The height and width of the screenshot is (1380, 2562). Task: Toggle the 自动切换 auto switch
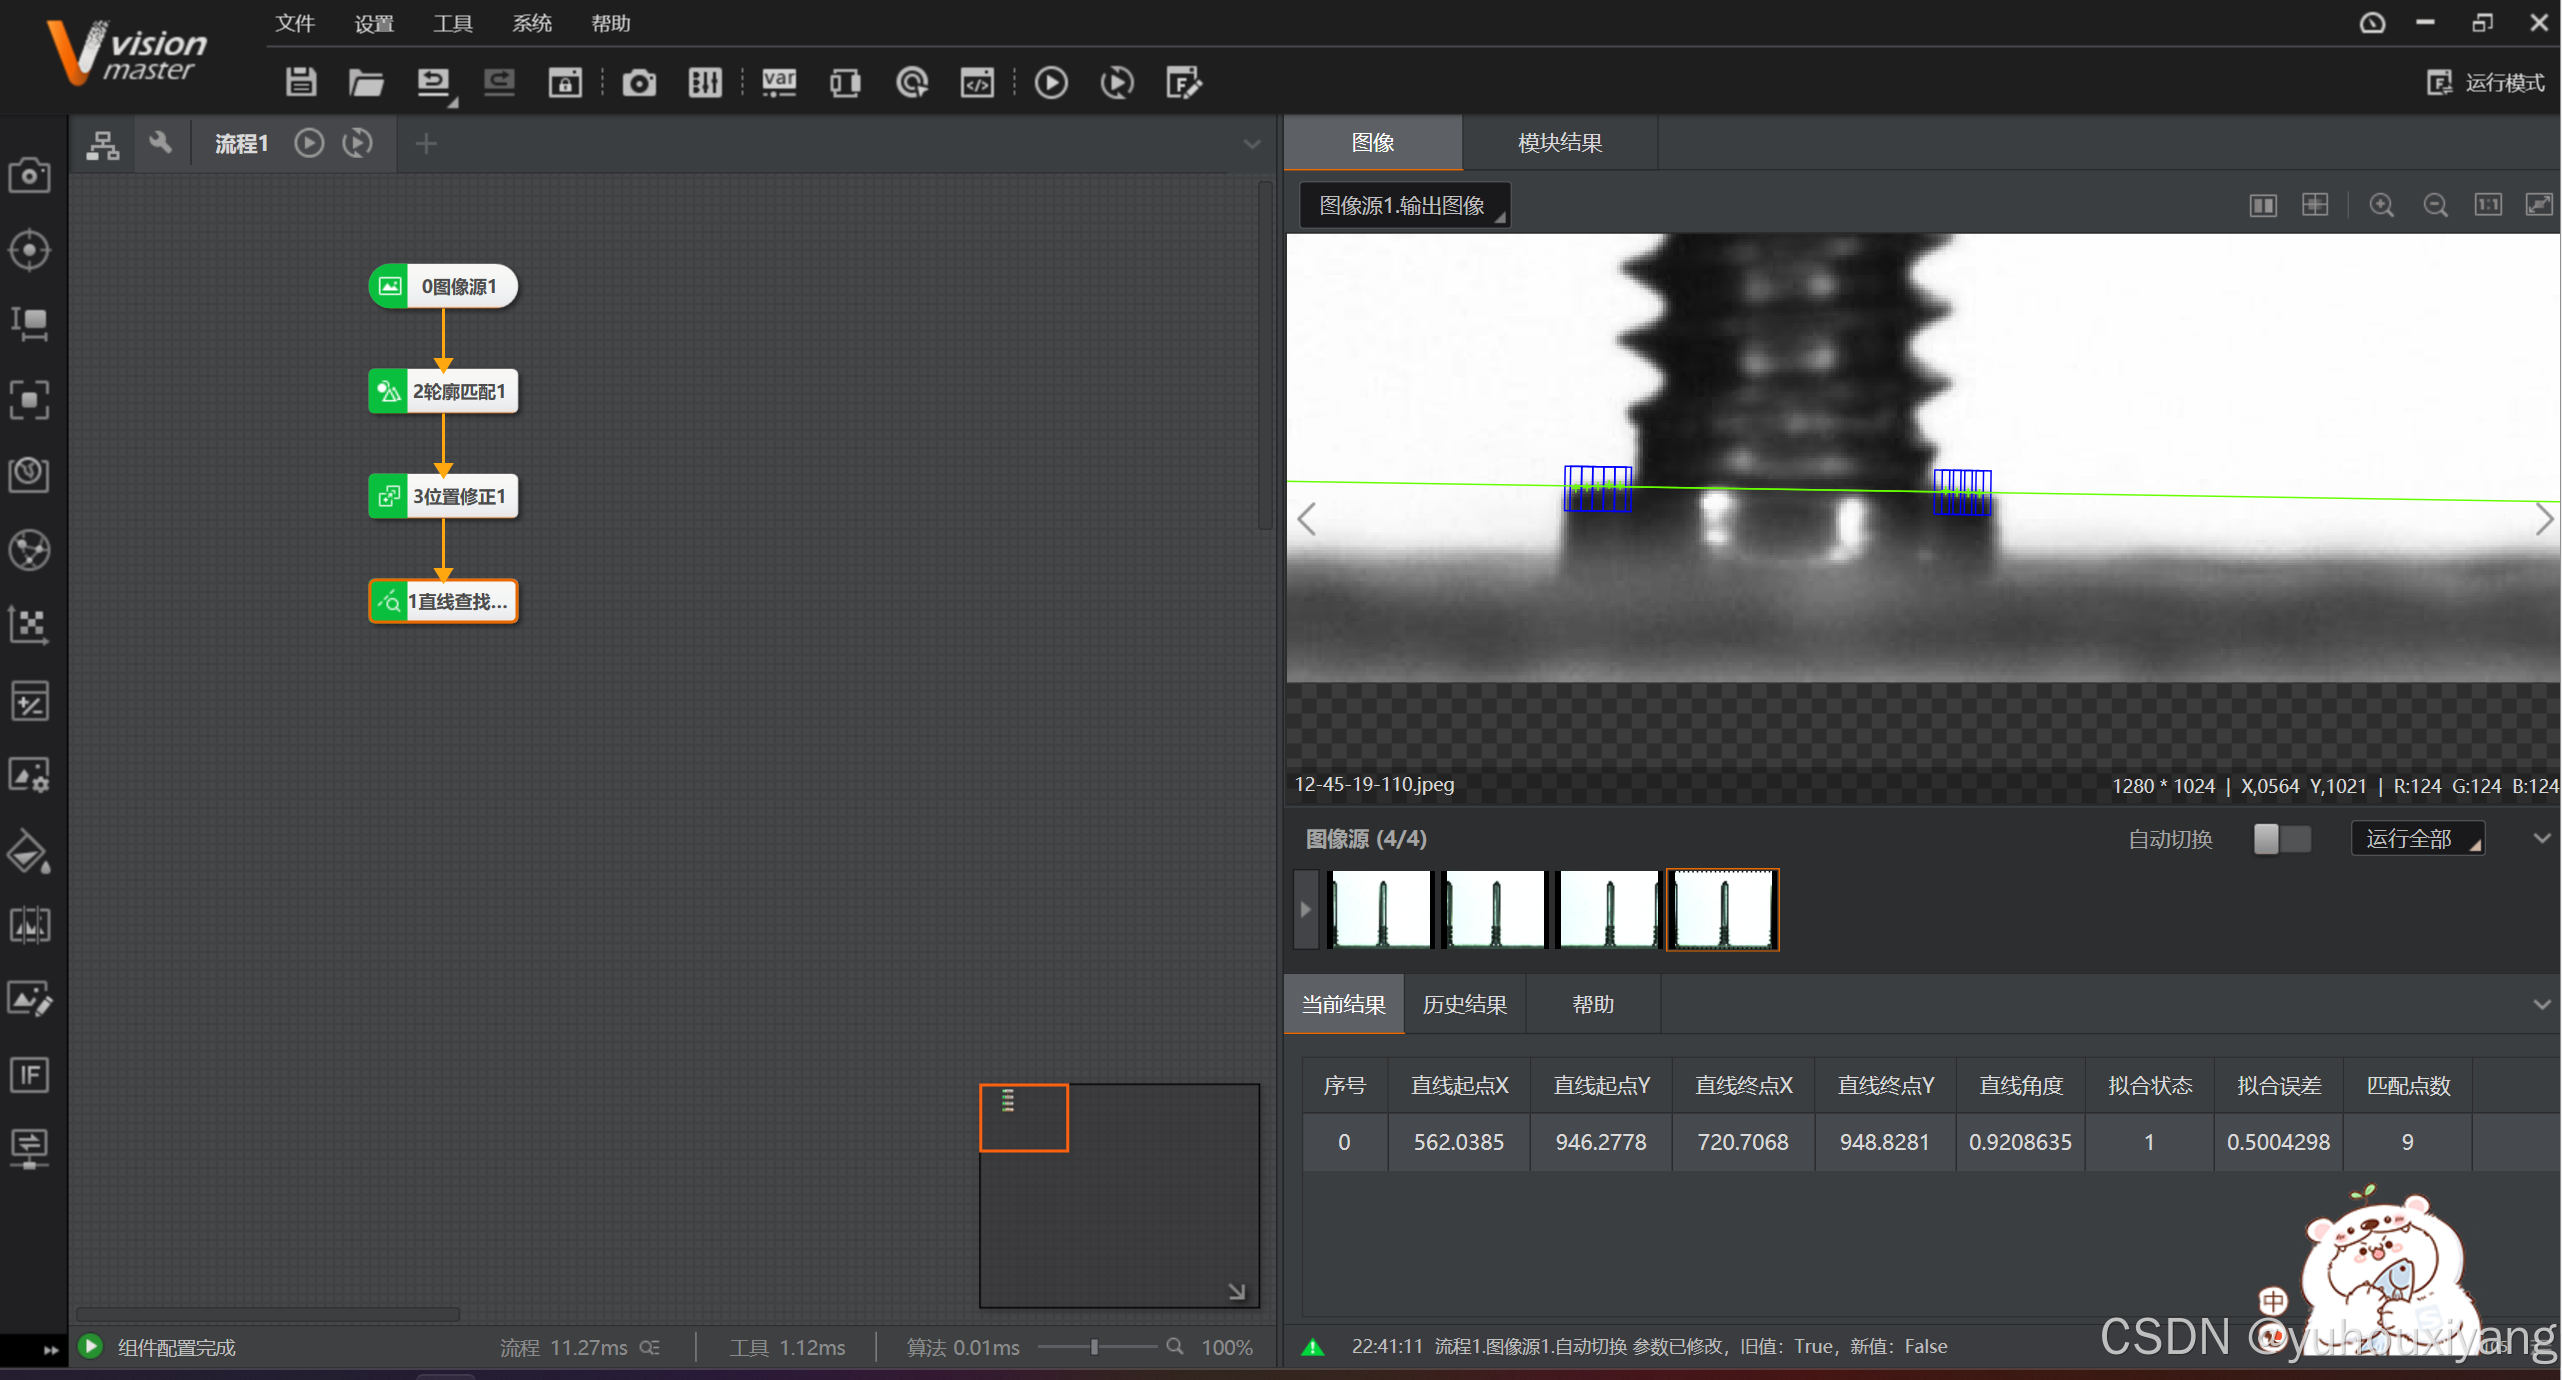pyautogui.click(x=2281, y=839)
